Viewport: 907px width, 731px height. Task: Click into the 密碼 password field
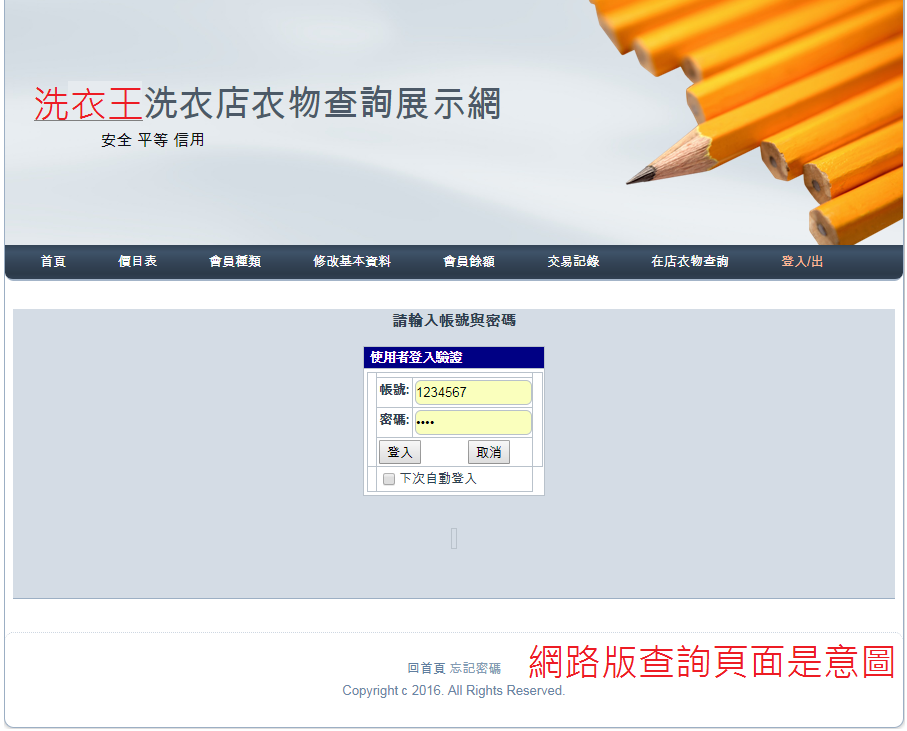click(472, 422)
